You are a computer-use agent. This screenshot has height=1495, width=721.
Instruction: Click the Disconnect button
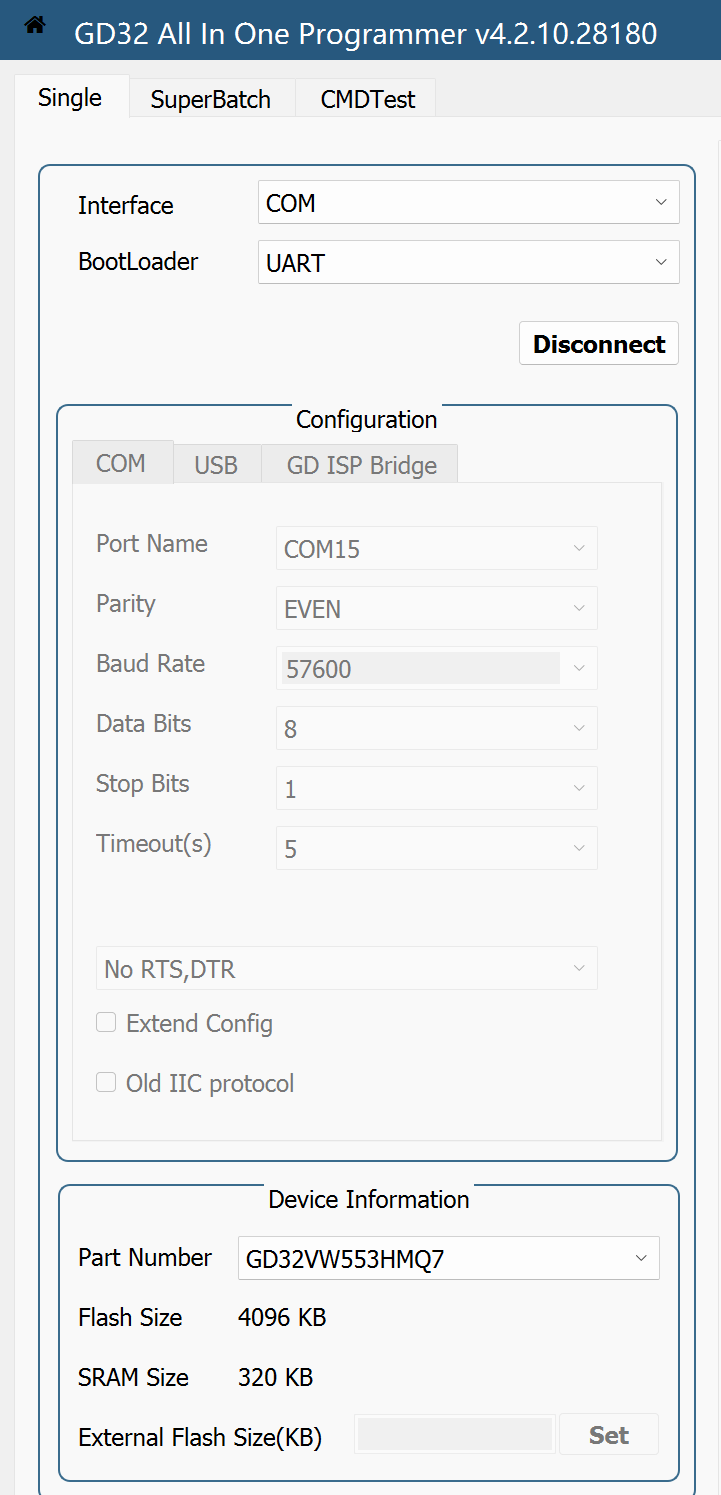pyautogui.click(x=599, y=344)
